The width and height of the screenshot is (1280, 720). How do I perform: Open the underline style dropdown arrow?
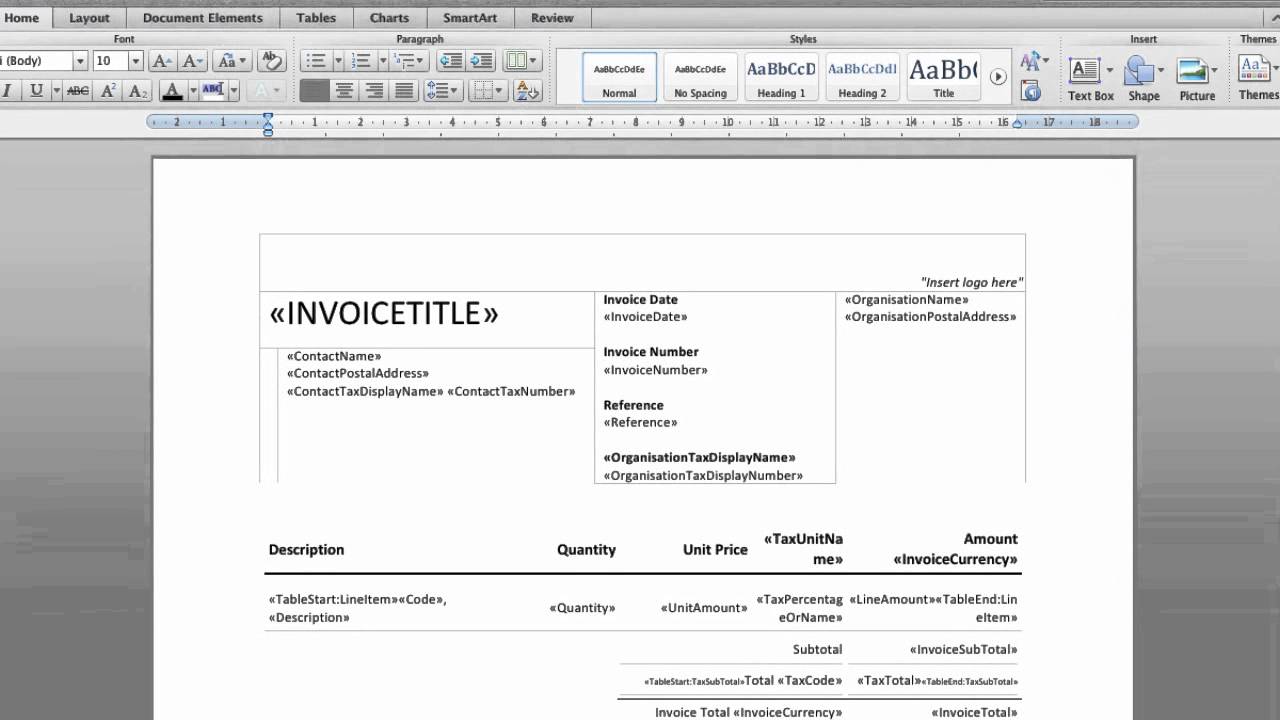tap(56, 91)
